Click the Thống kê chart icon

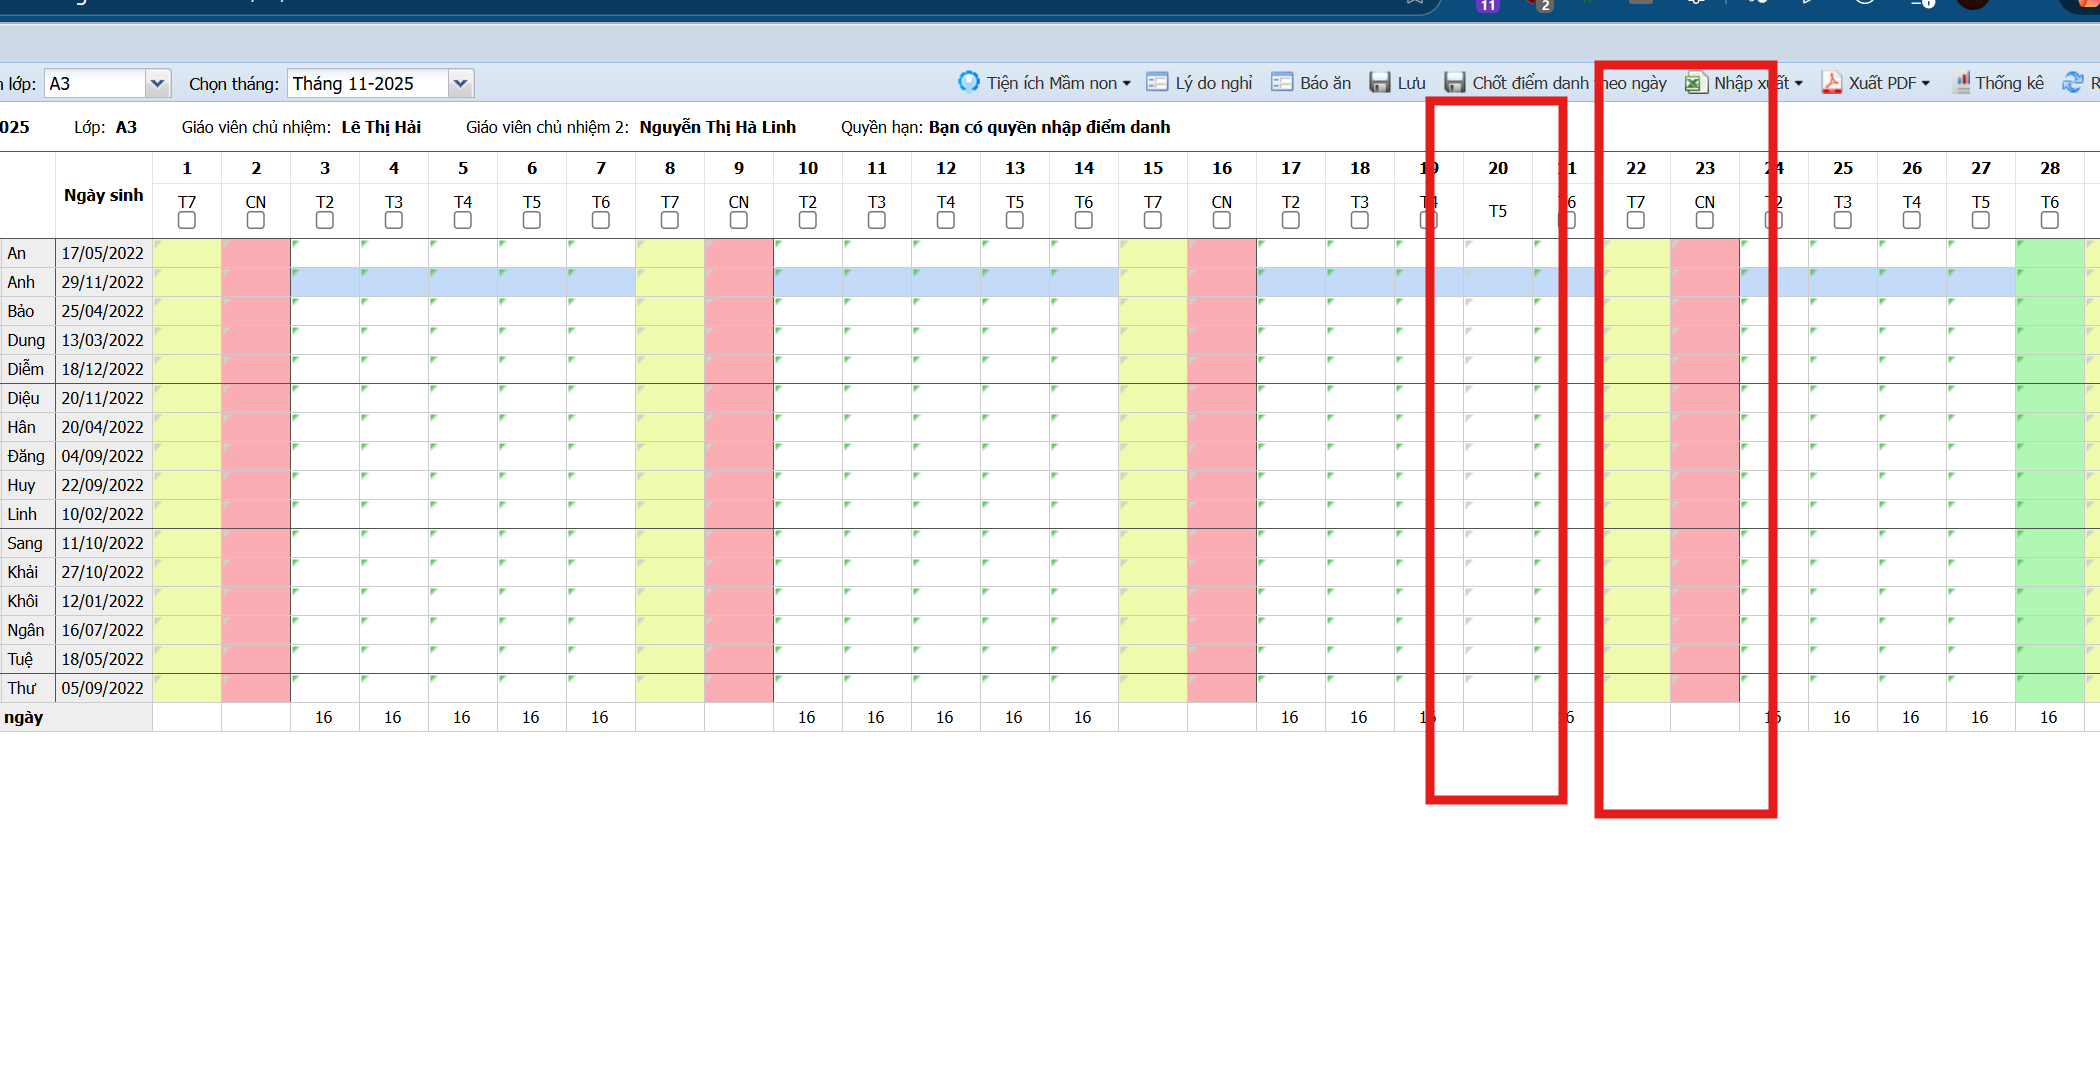(1962, 83)
